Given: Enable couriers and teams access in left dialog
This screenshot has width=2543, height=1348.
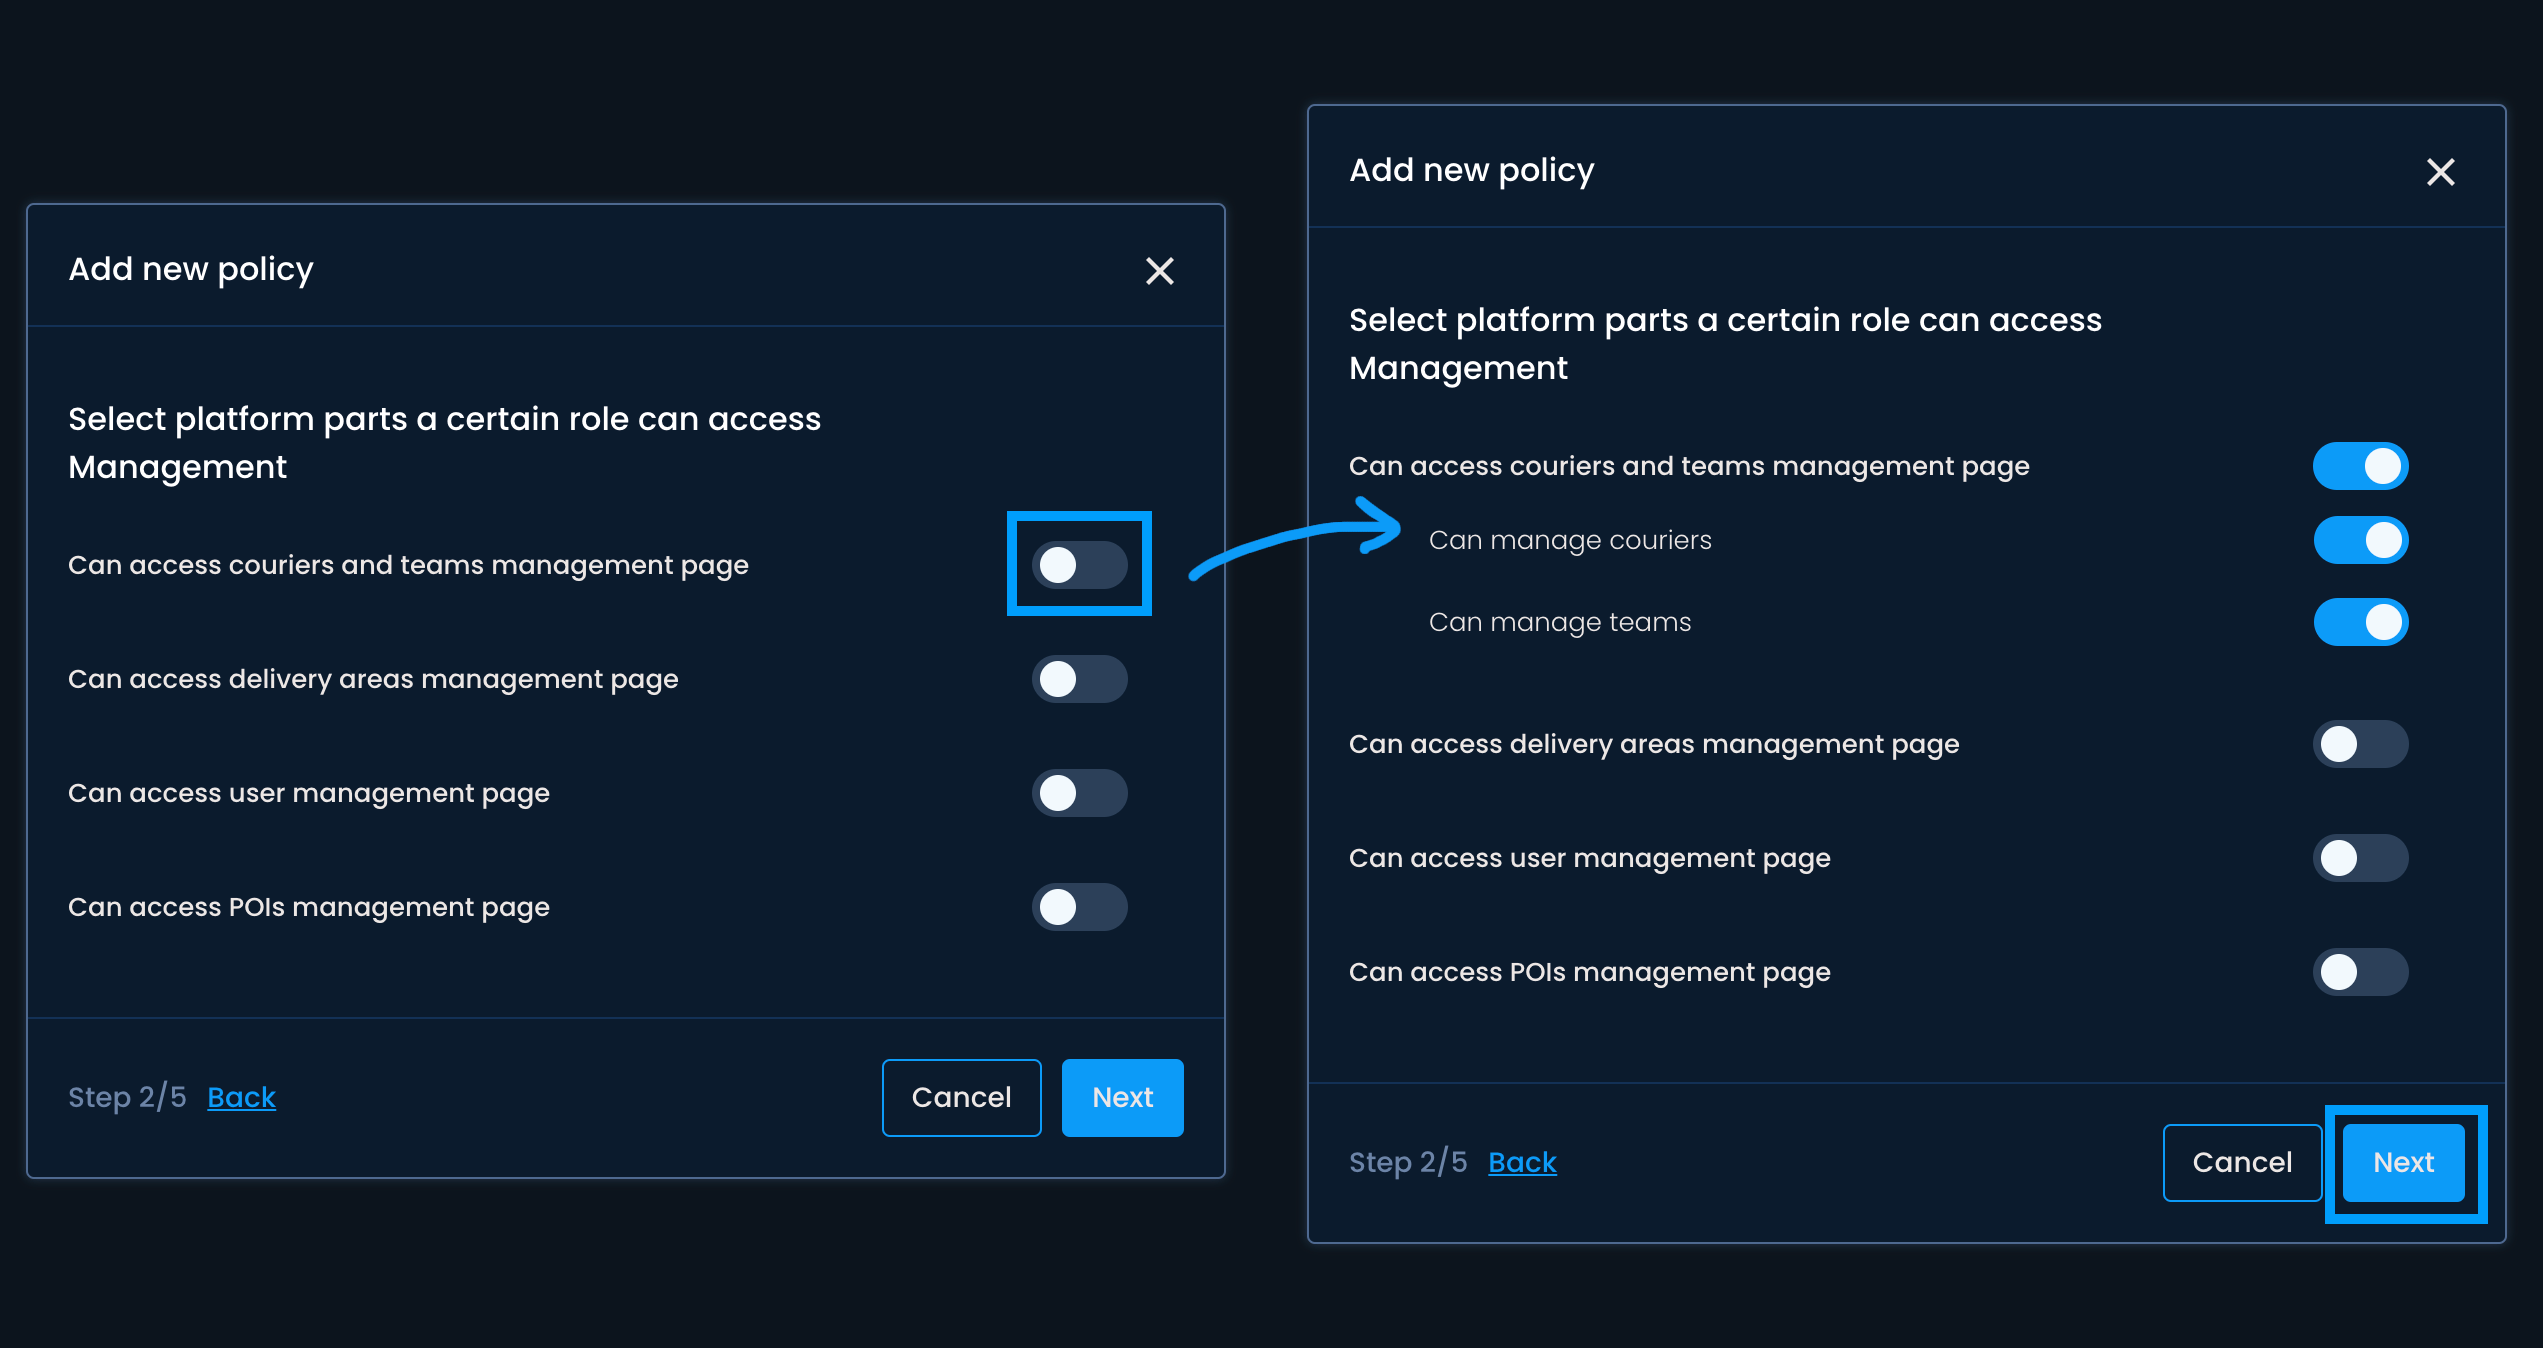Looking at the screenshot, I should (1079, 564).
